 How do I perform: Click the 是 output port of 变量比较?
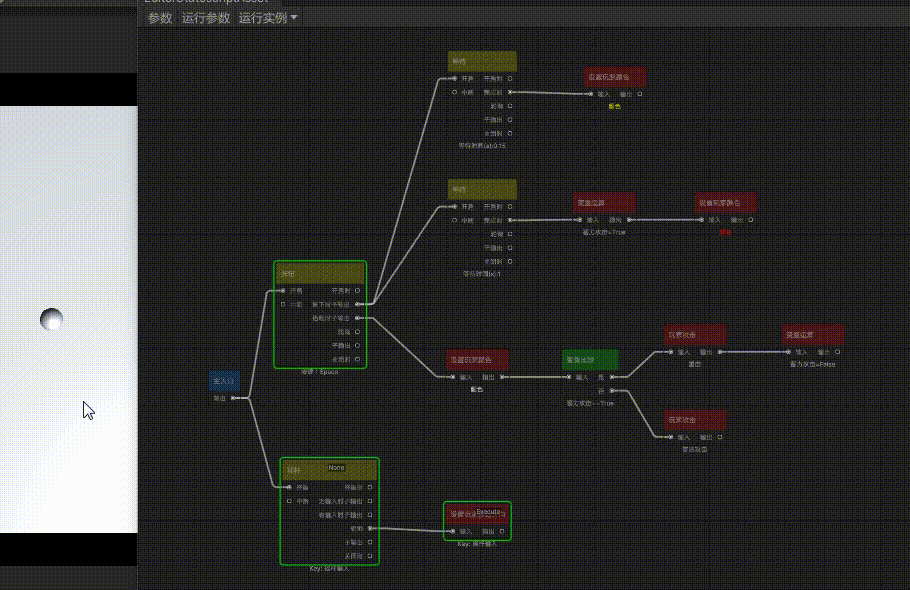point(612,377)
